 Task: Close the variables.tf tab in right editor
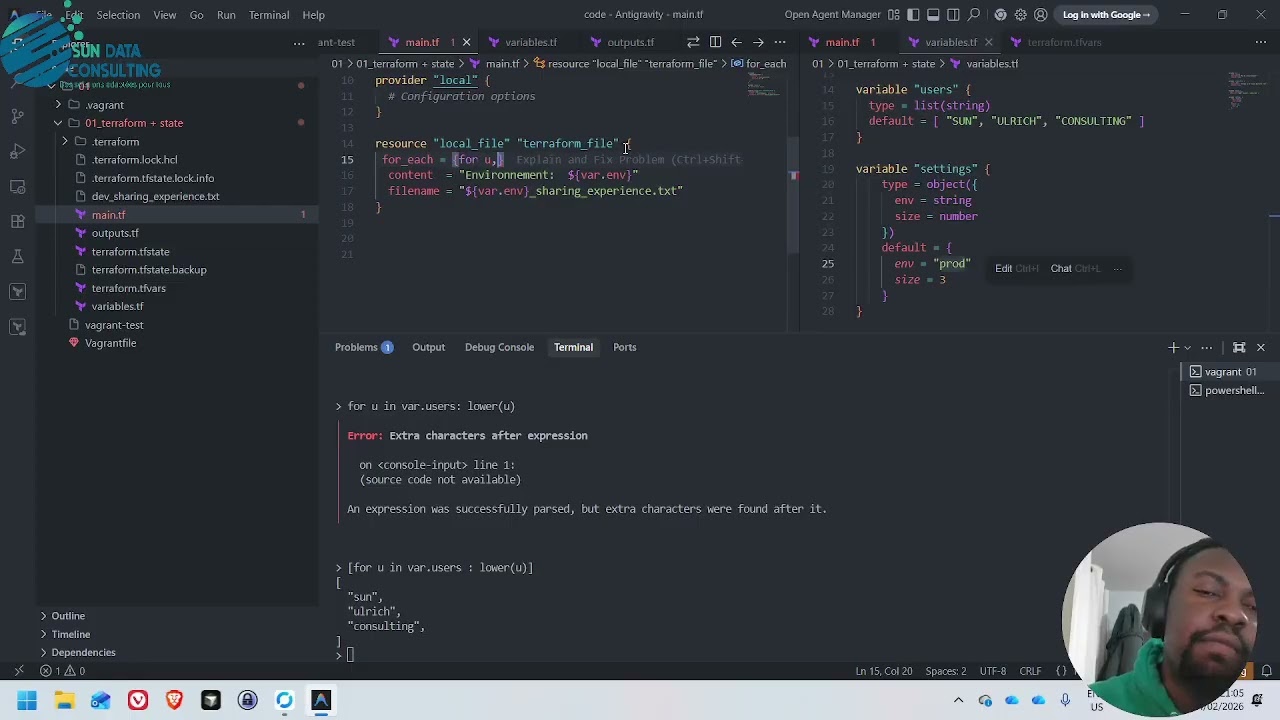(x=988, y=43)
